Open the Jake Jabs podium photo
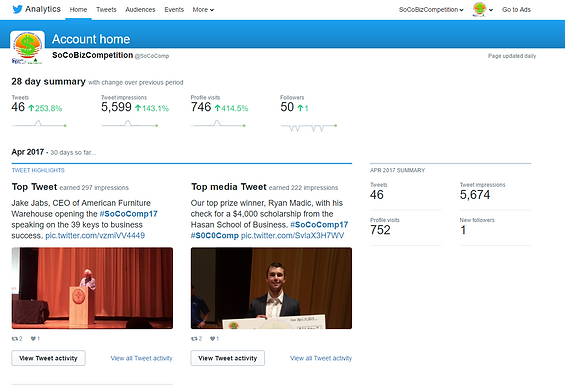565x388 pixels. [92, 288]
